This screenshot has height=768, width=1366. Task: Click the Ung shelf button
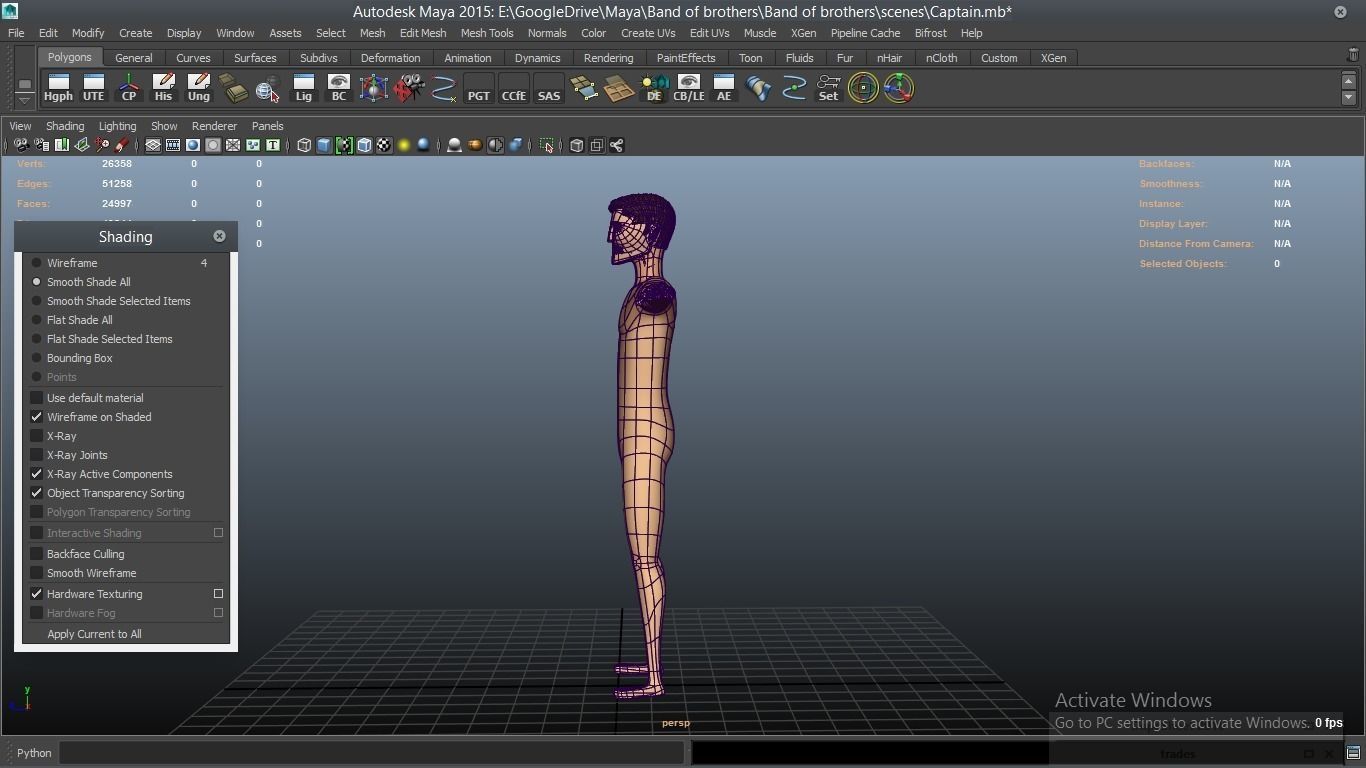198,88
